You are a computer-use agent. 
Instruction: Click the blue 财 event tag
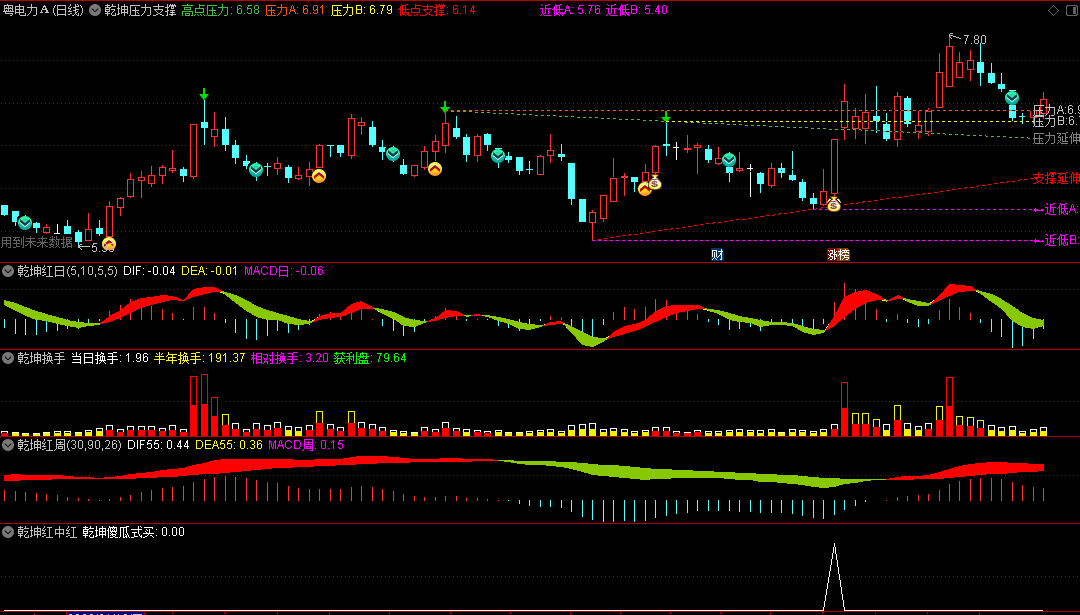click(717, 255)
